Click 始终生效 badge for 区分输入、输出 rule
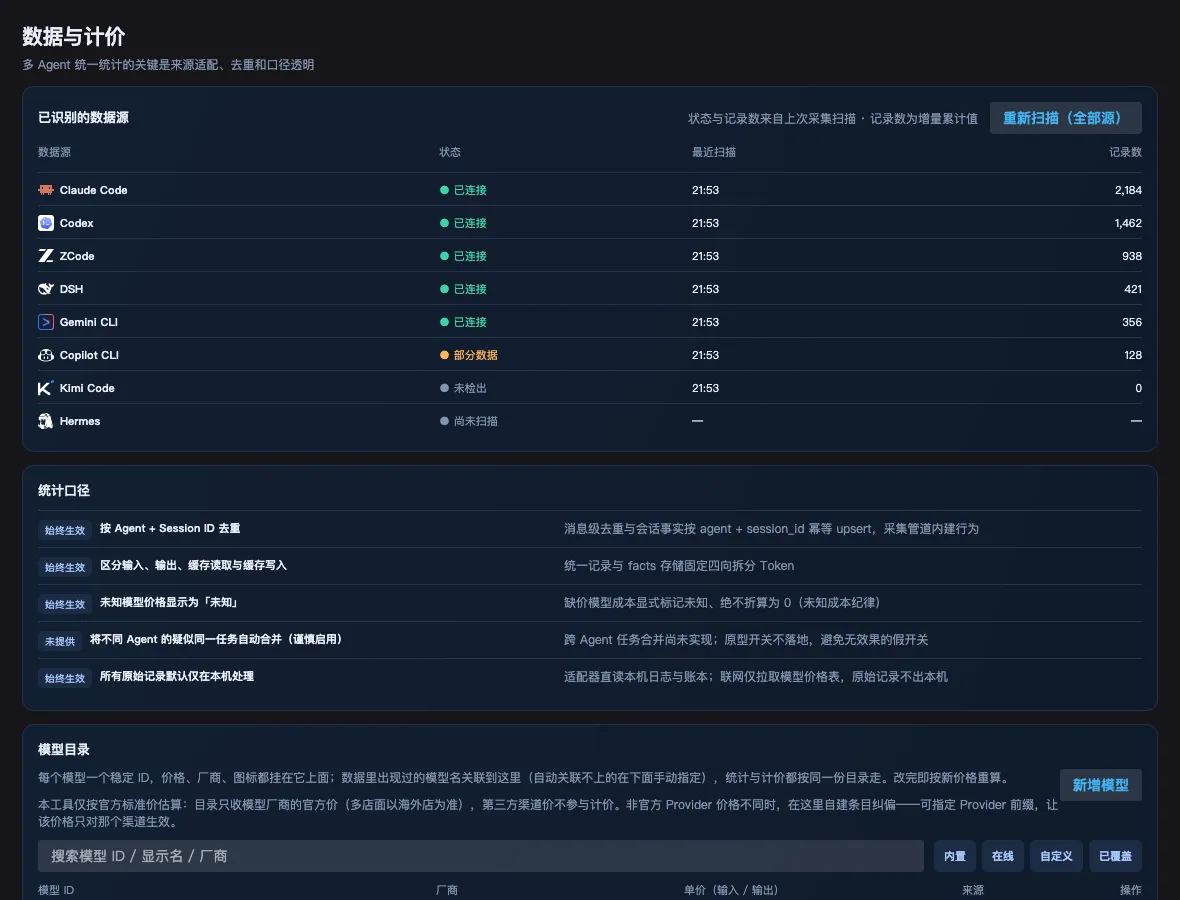Viewport: 1180px width, 900px height. (65, 567)
